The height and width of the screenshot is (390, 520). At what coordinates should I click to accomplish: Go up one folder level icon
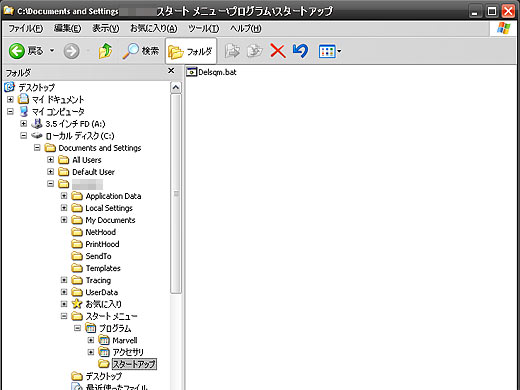[x=105, y=51]
